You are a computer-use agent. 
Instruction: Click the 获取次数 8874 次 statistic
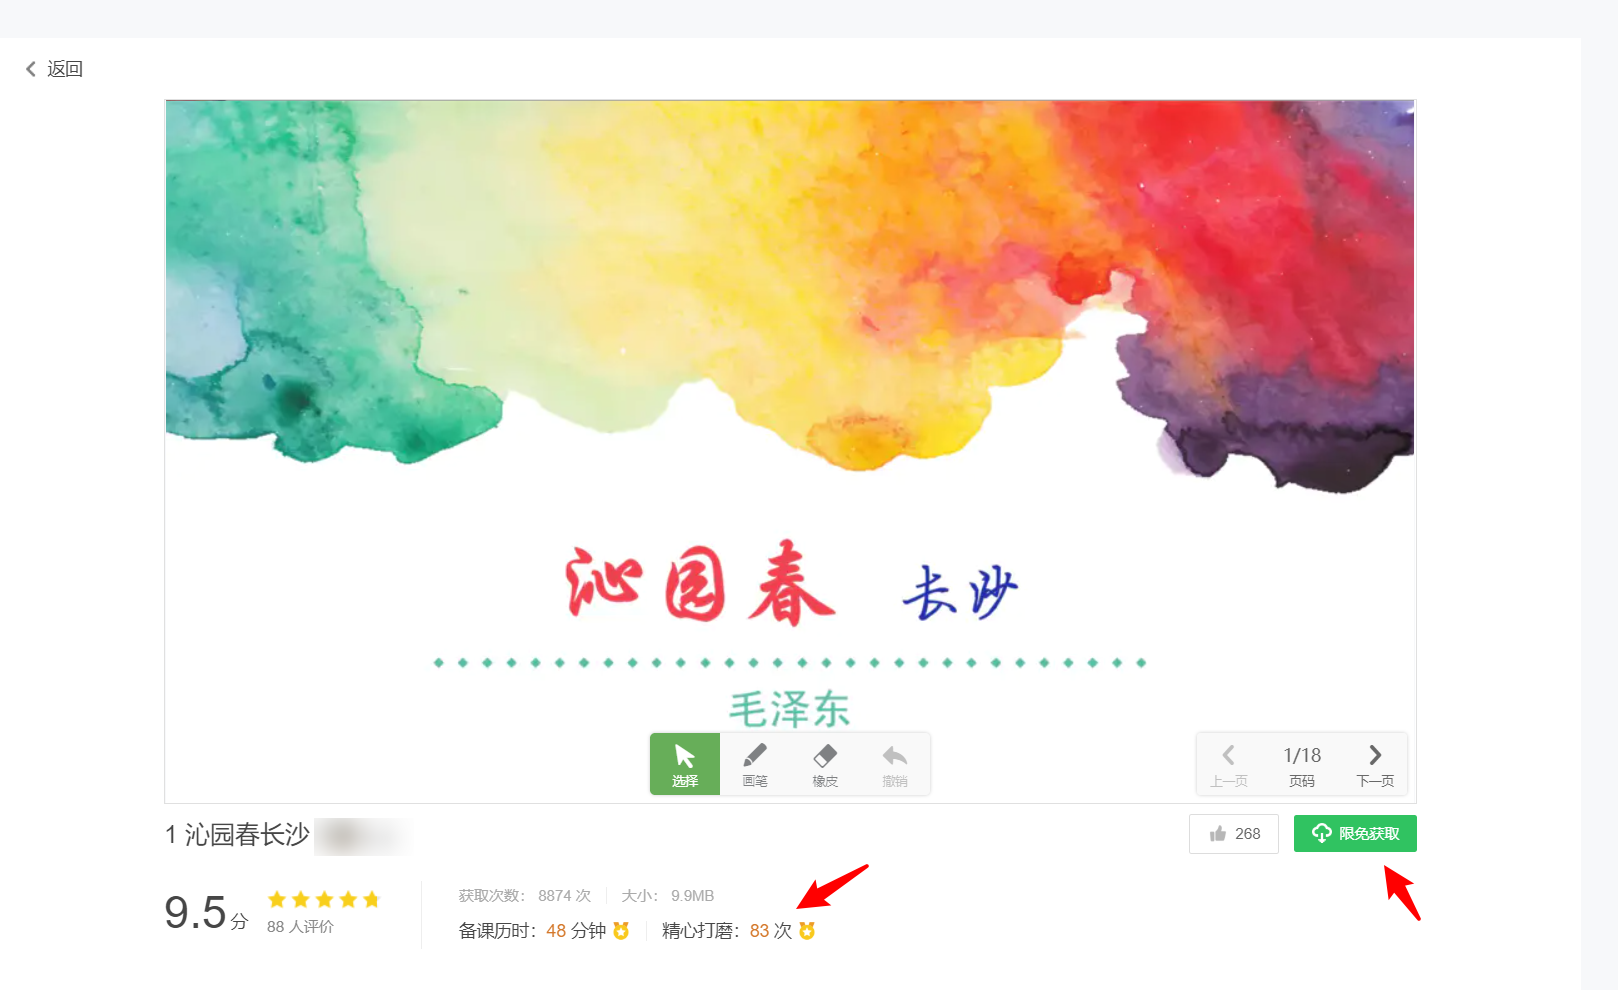tap(525, 896)
